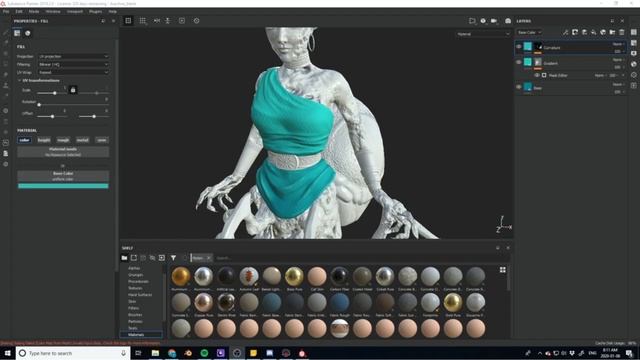Toggle the color channel in Material
The height and width of the screenshot is (360, 640).
coord(24,140)
